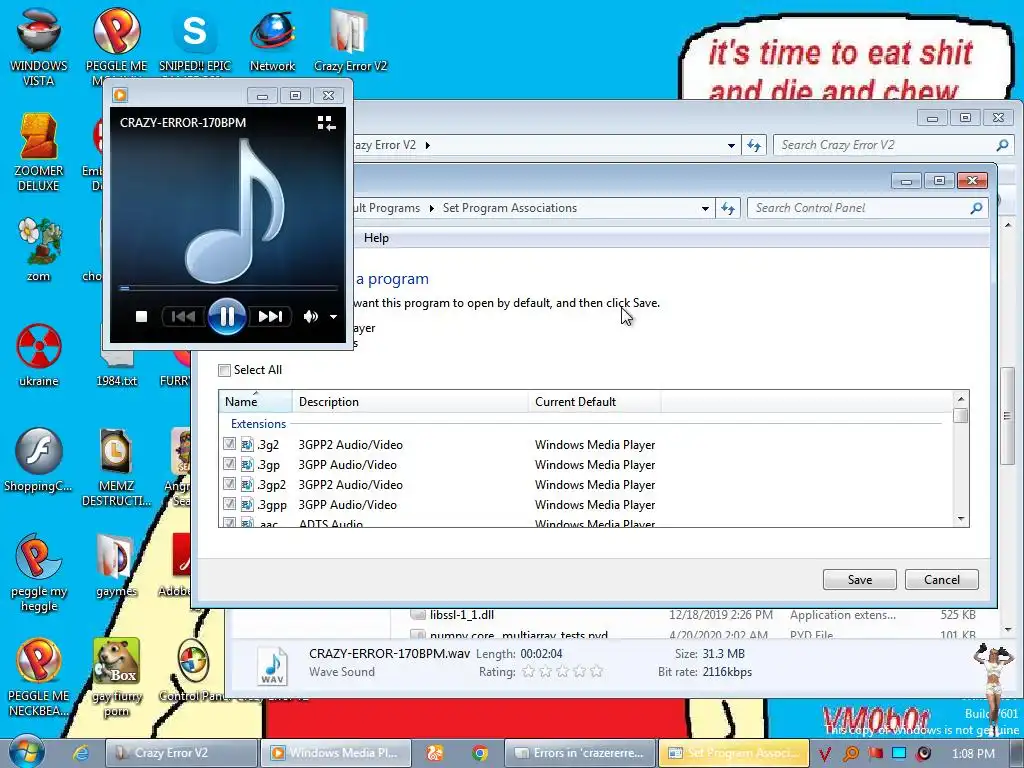
Task: Open the Skype SNIPED!! EPIC desktop icon
Action: pyautogui.click(x=195, y=40)
